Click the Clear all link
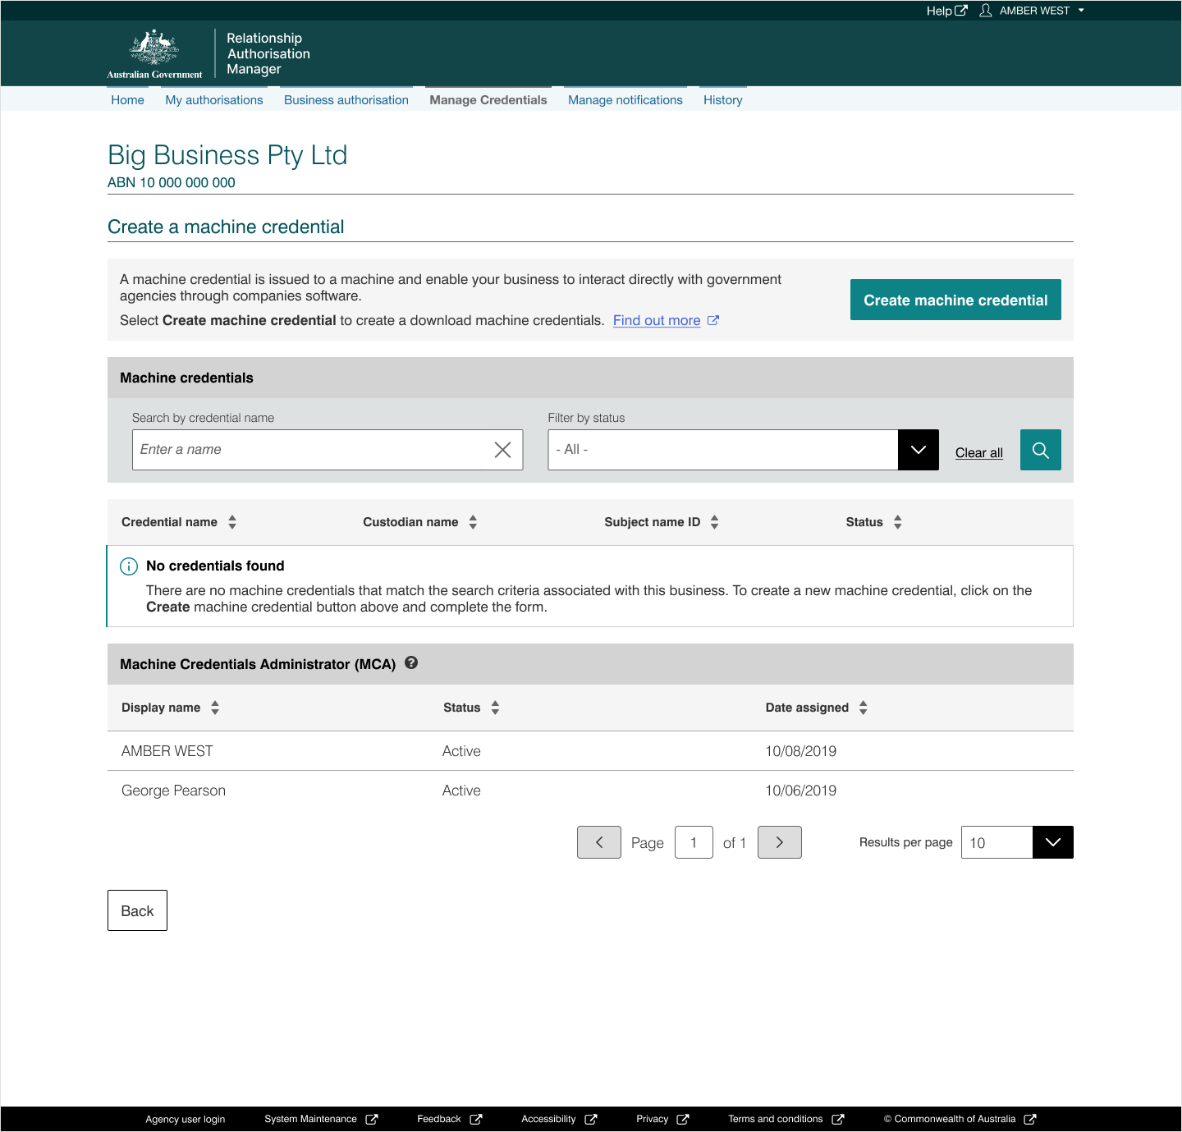The width and height of the screenshot is (1182, 1132). tap(978, 453)
